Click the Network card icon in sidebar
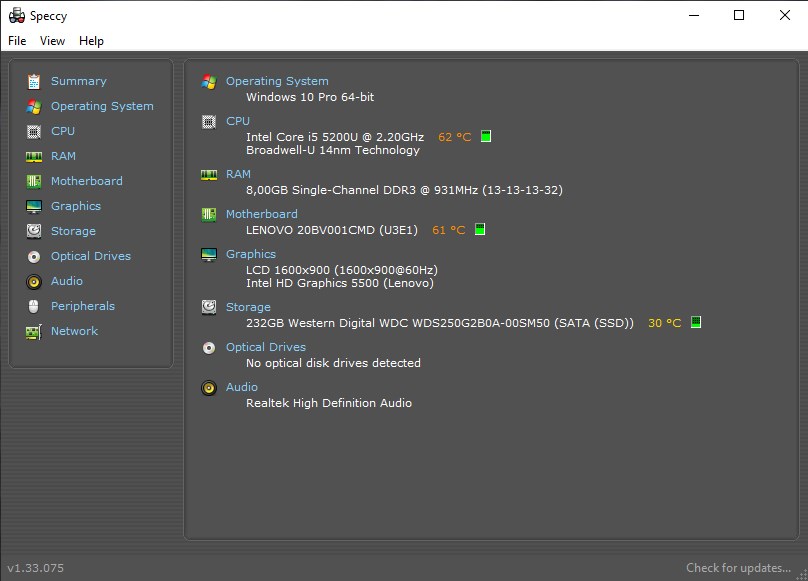 tap(34, 331)
